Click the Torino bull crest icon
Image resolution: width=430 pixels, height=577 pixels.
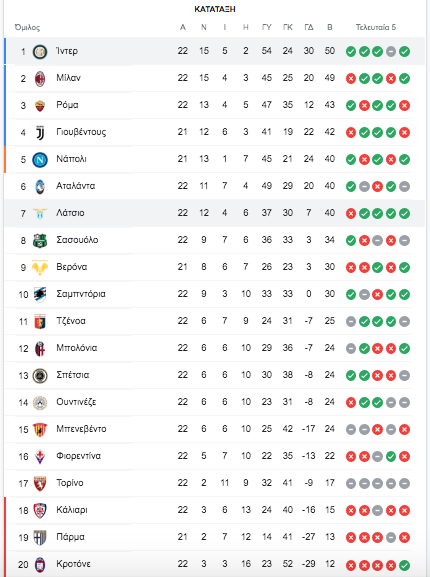click(40, 483)
